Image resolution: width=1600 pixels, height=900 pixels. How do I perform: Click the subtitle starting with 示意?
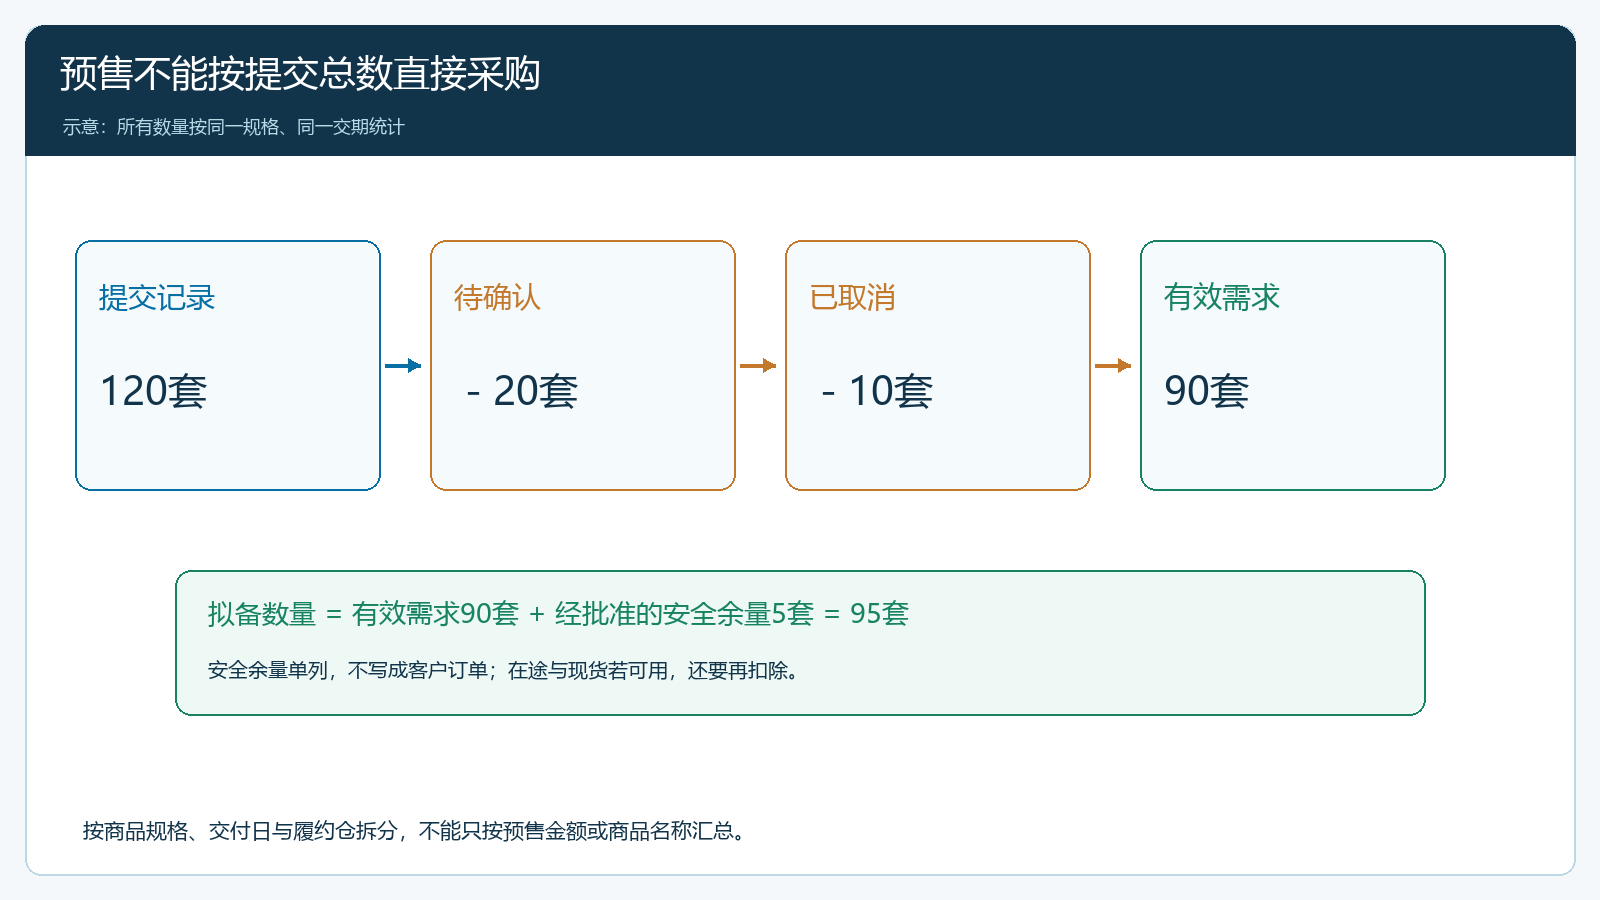(233, 127)
